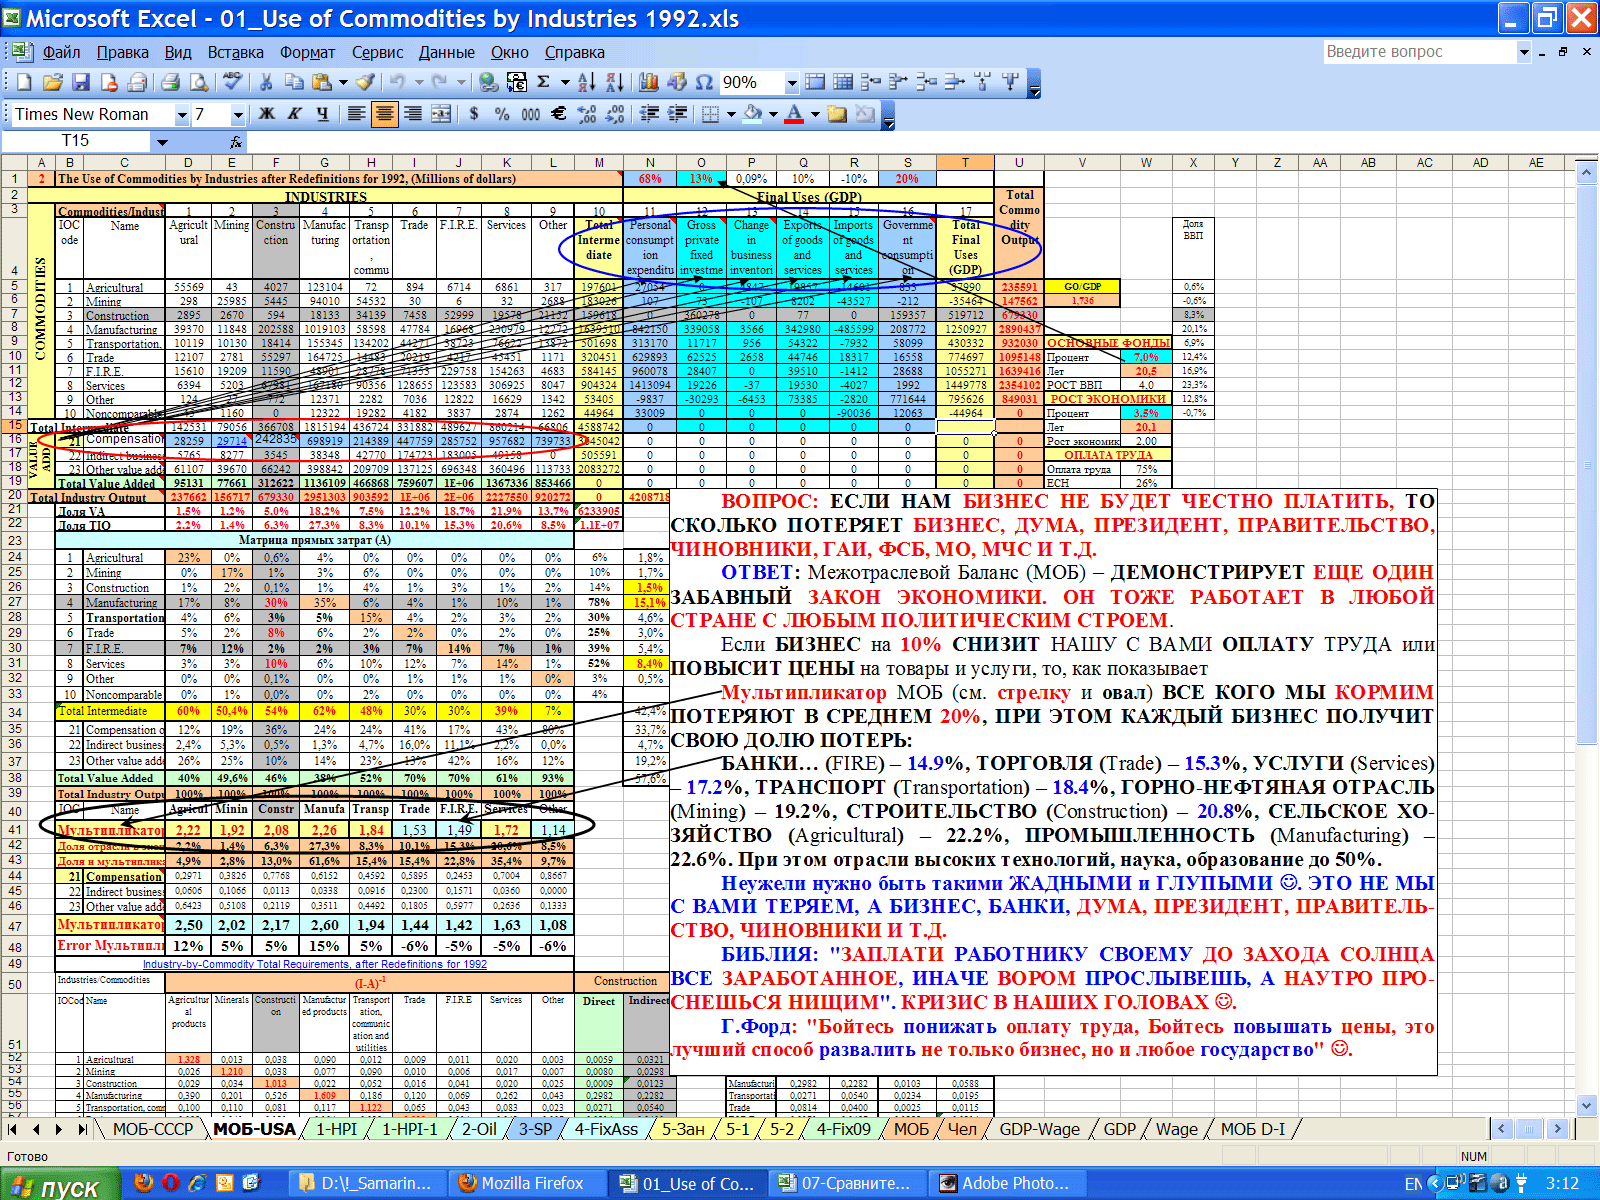
Task: Expand the 90% zoom dropdown
Action: click(x=791, y=83)
